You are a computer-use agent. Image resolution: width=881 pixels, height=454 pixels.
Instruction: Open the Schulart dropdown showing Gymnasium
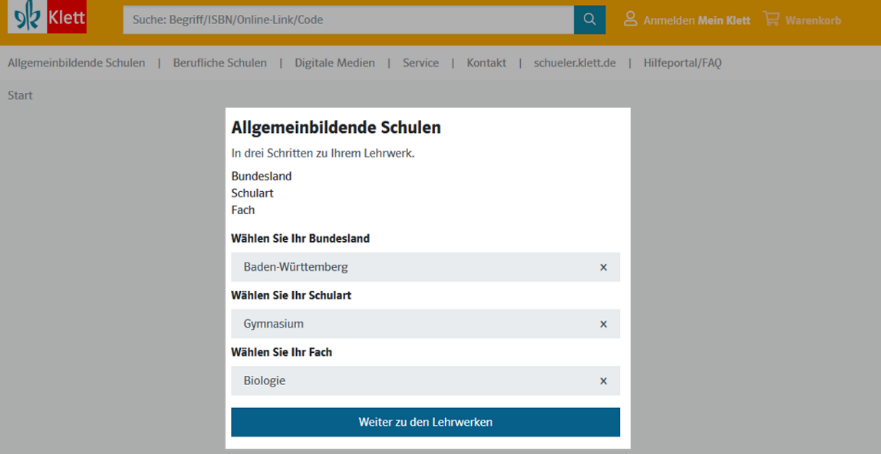tap(410, 324)
